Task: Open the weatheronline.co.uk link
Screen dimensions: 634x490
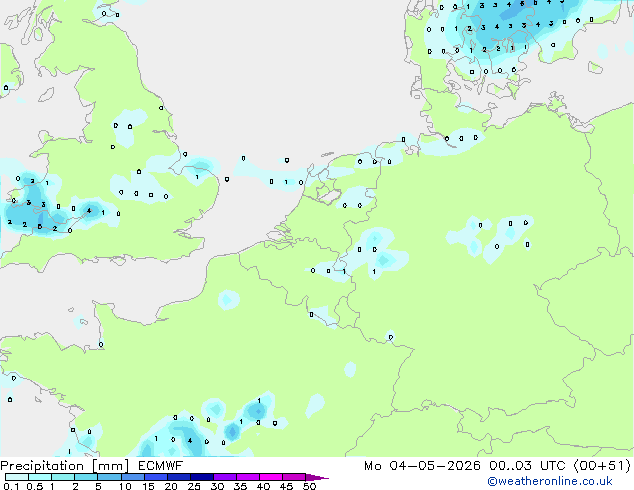Action: 550,481
